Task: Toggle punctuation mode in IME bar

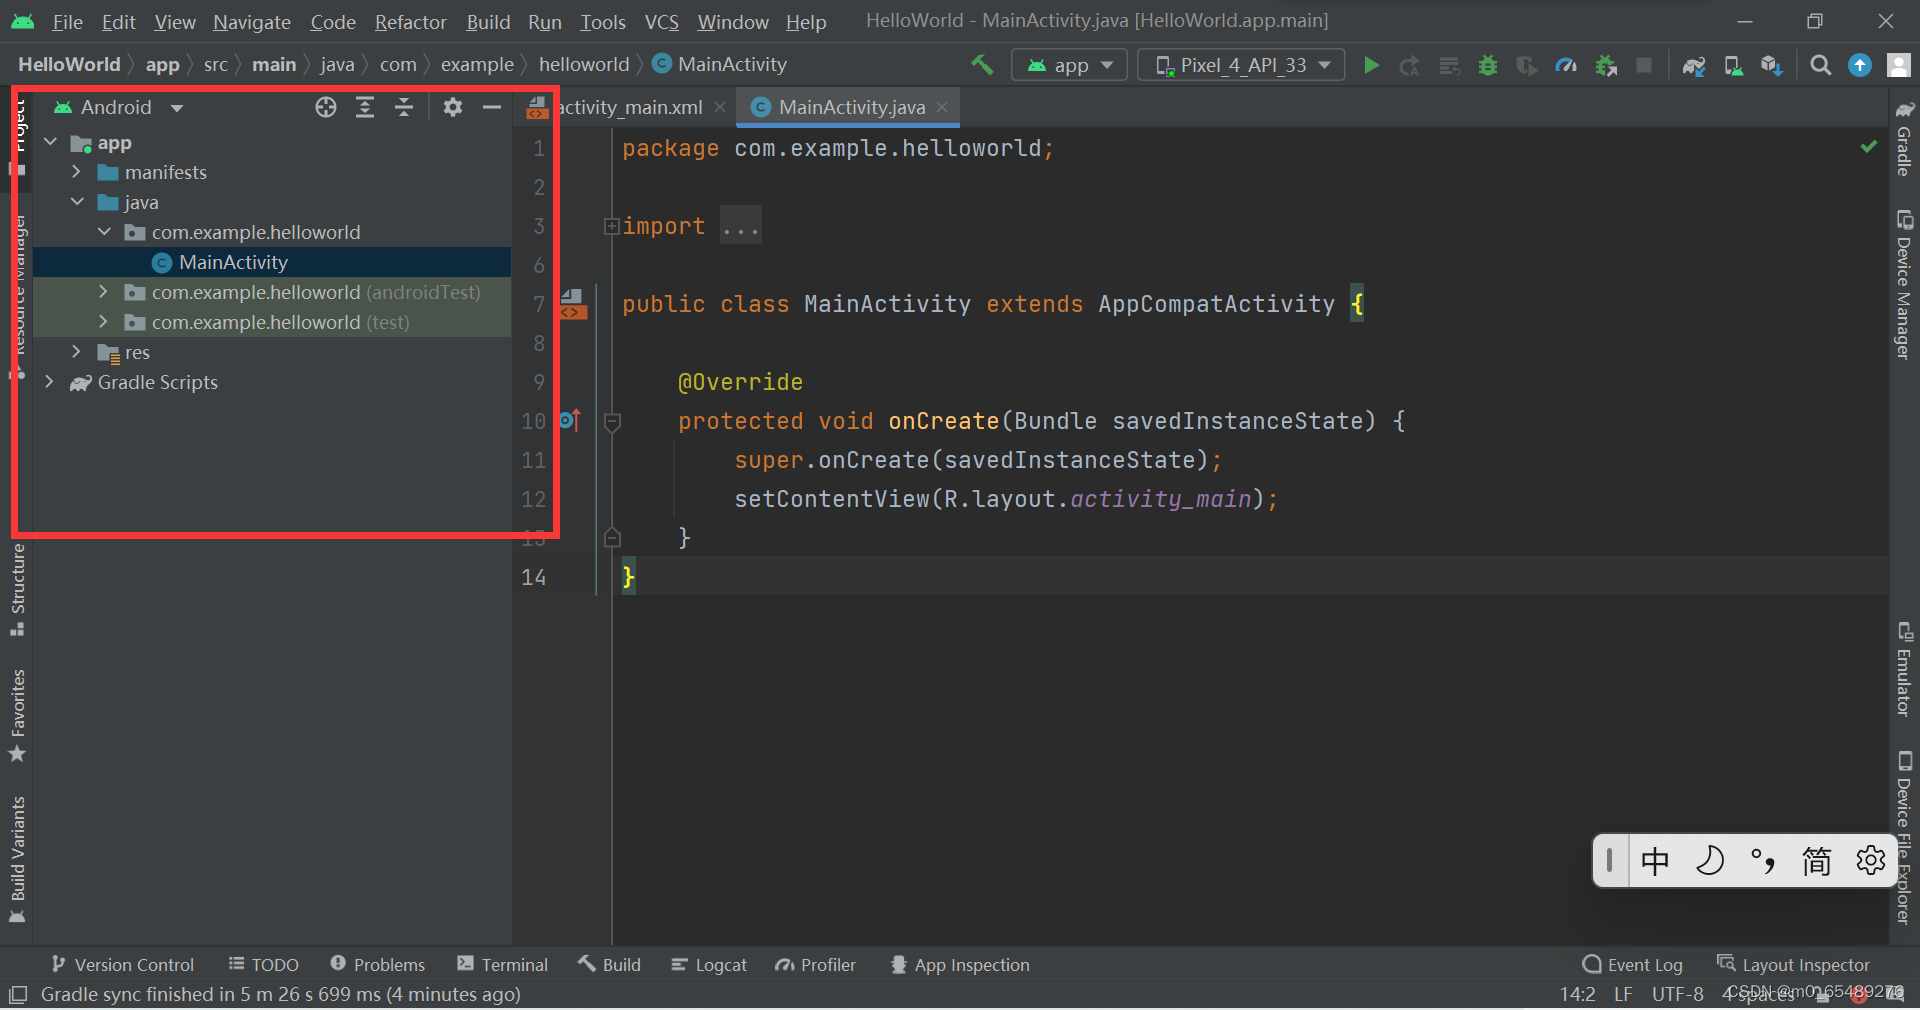Action: (1763, 860)
